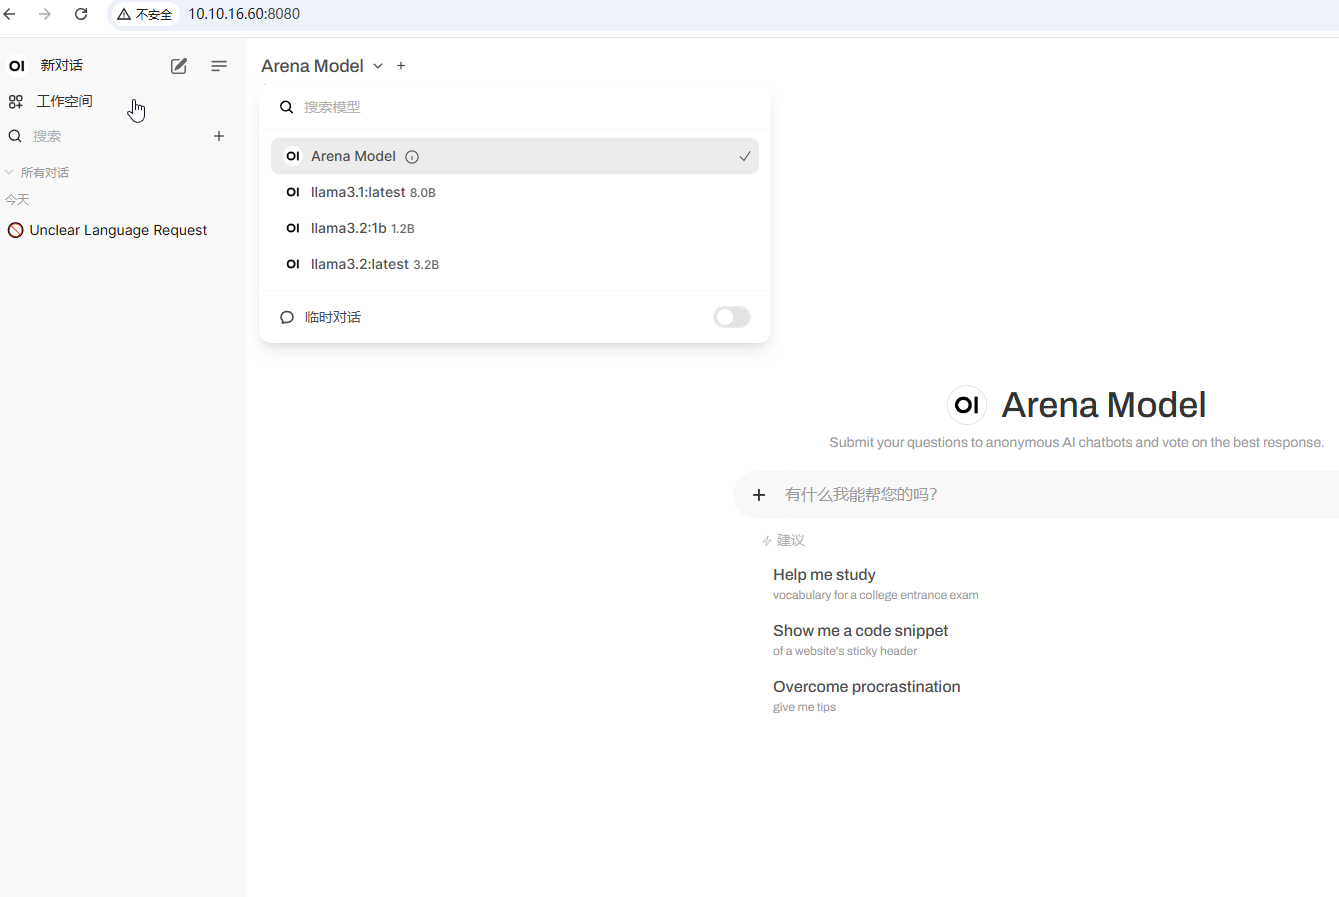The width and height of the screenshot is (1339, 897).
Task: Select Arena Model in the model list
Action: 515,156
